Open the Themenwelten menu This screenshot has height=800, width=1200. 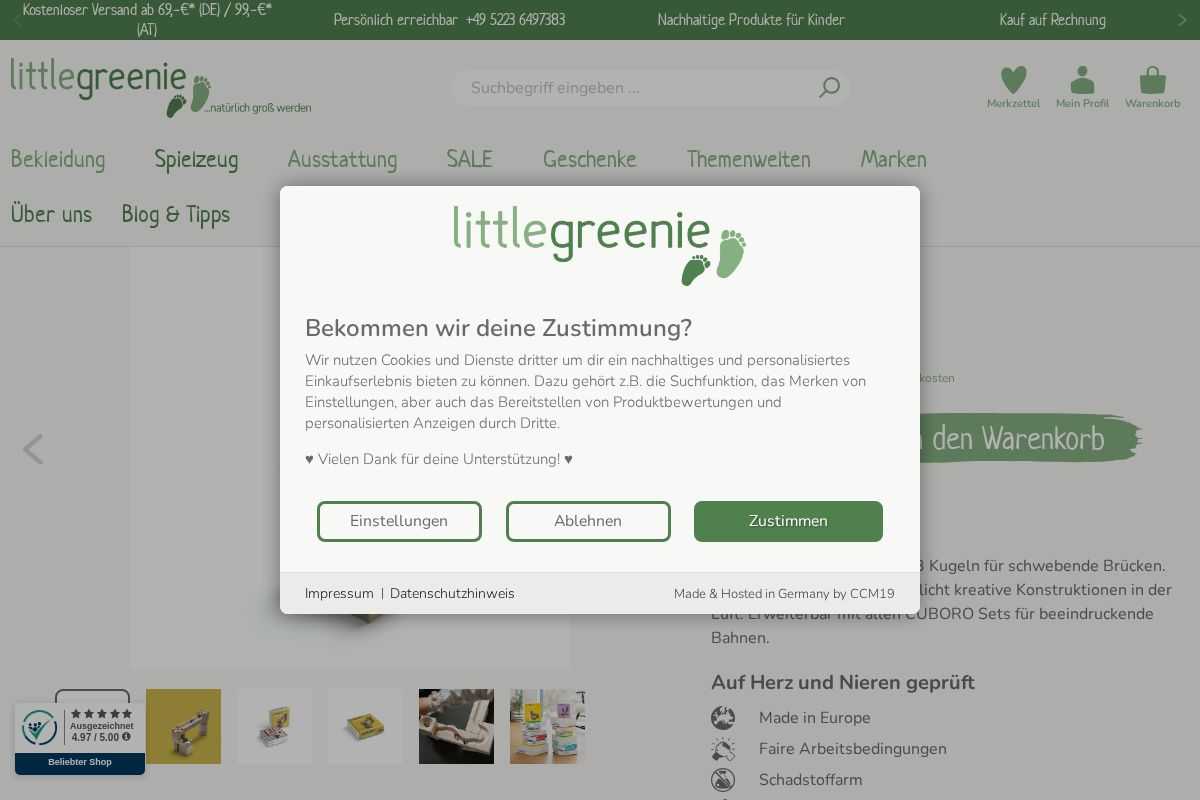point(748,159)
